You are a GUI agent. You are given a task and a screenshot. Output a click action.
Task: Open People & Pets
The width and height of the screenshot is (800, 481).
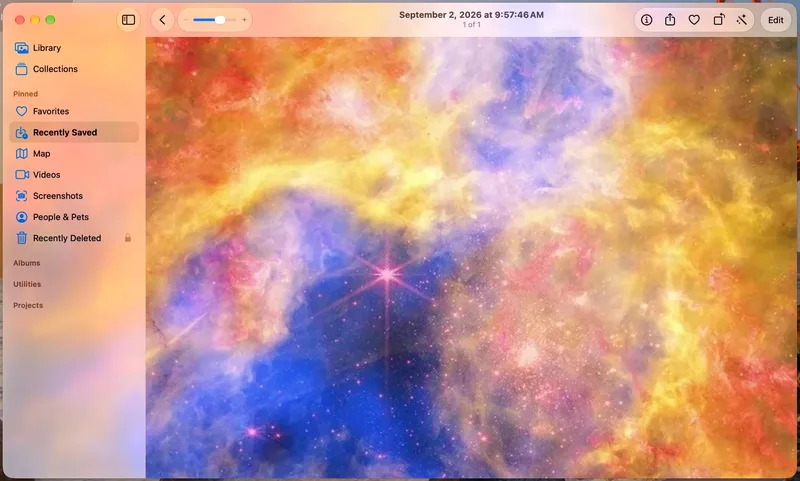(x=74, y=217)
